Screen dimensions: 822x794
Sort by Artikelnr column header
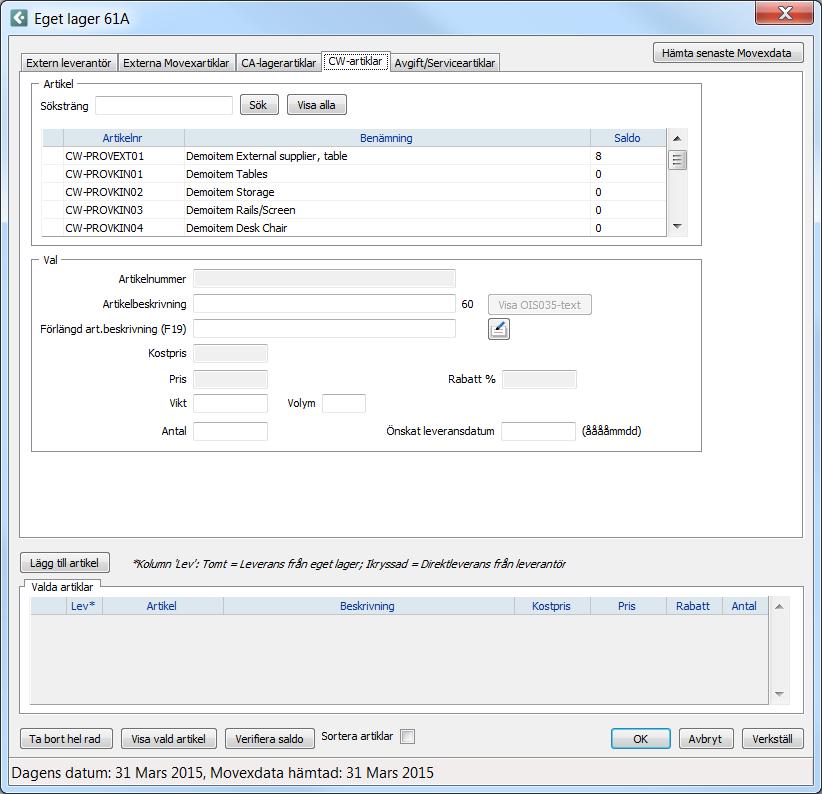tap(123, 138)
